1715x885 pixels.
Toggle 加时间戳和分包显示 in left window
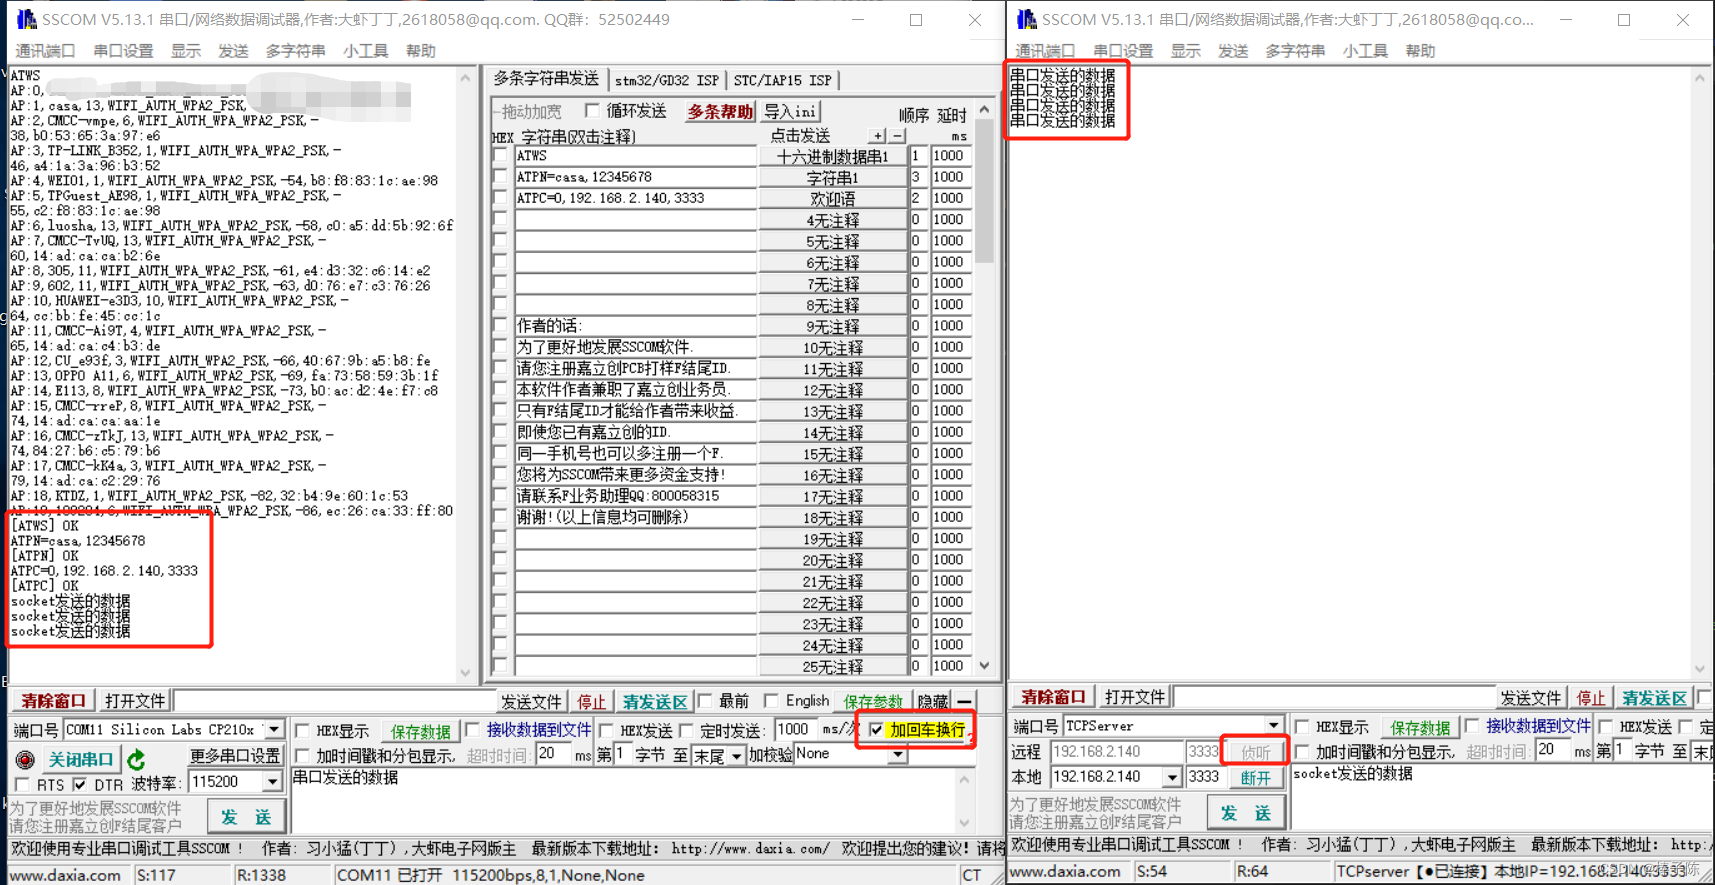tap(303, 755)
